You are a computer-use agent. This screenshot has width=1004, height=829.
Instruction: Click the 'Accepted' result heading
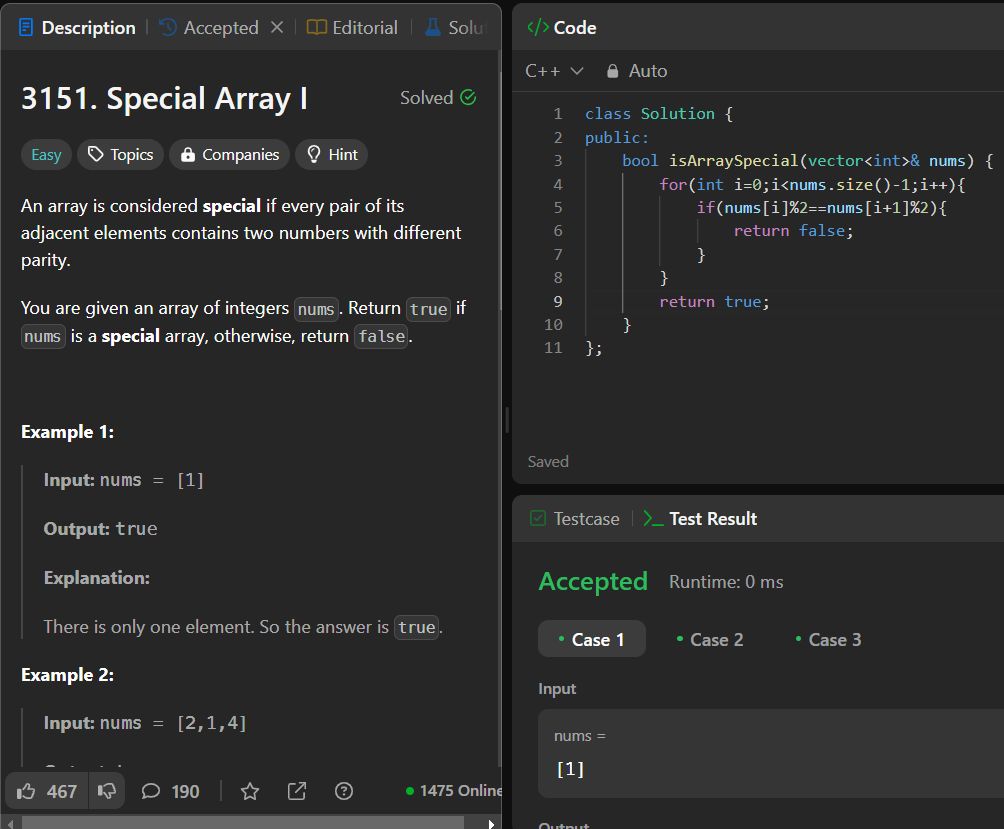click(593, 581)
